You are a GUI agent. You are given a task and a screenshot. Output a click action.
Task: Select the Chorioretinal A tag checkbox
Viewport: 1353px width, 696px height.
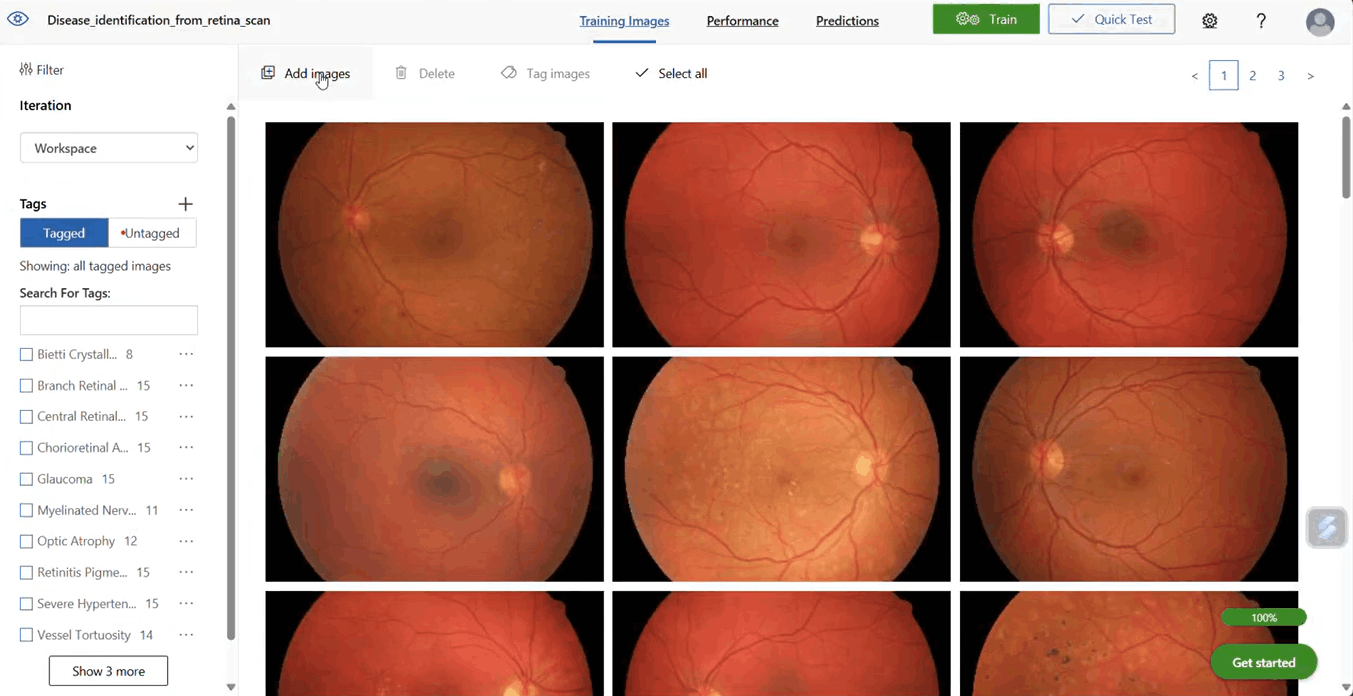(x=26, y=448)
